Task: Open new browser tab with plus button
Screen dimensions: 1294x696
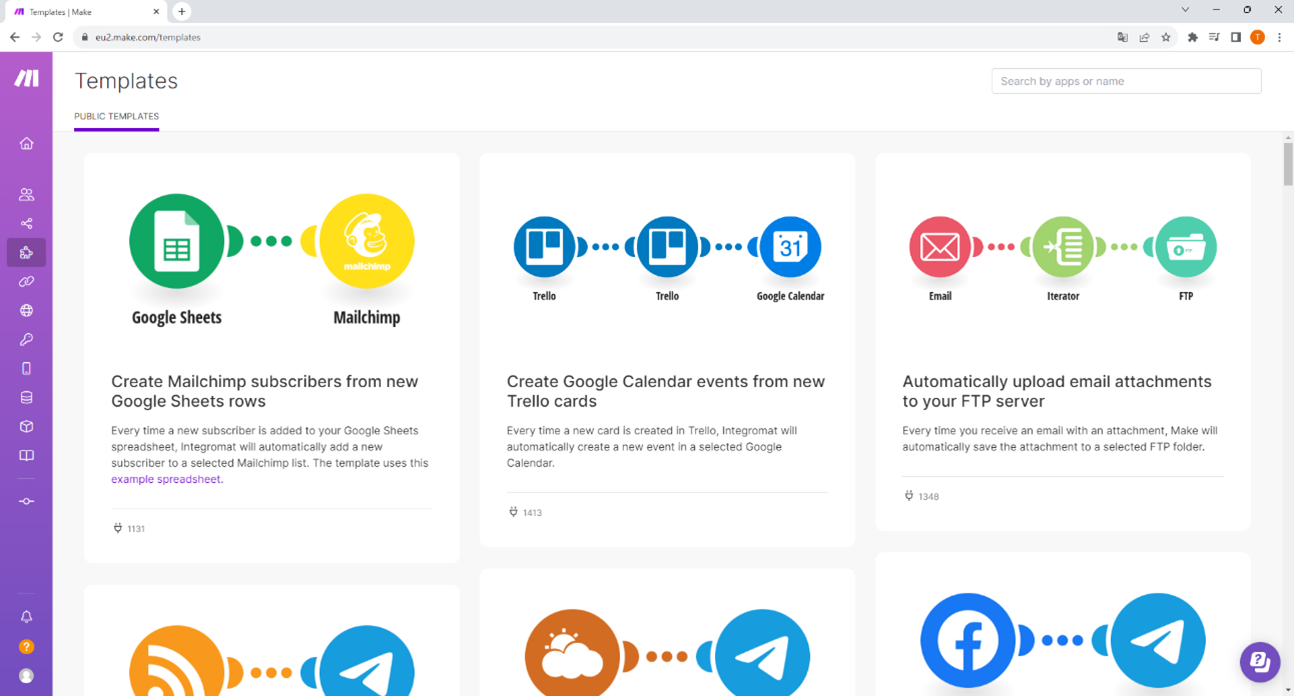Action: [181, 11]
